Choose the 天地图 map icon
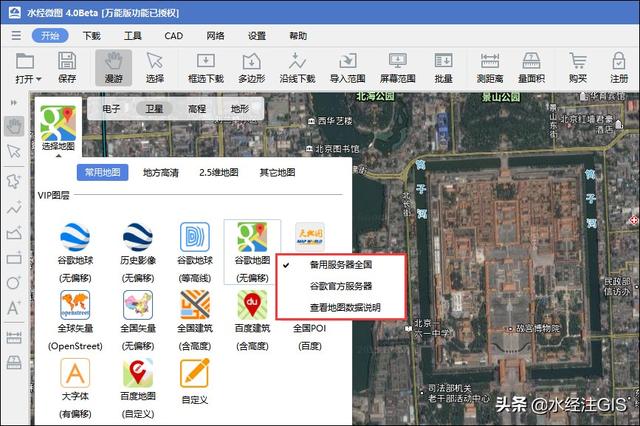The image size is (640, 426). point(310,237)
